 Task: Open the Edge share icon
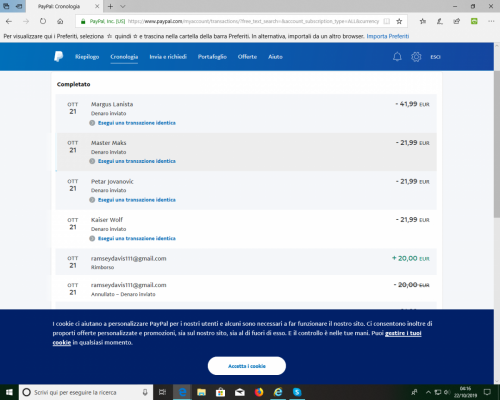[x=457, y=21]
